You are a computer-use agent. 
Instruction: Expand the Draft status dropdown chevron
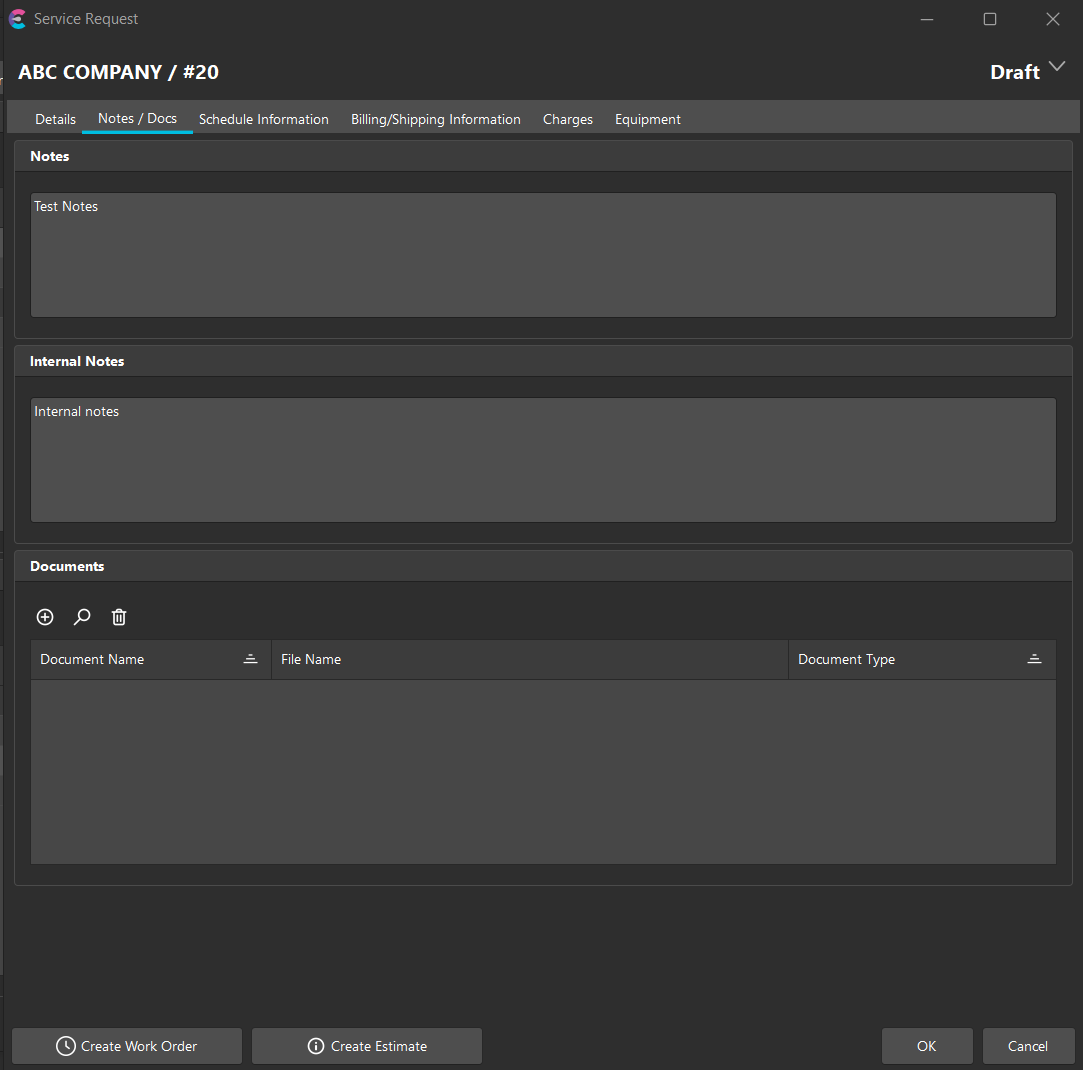pos(1058,70)
